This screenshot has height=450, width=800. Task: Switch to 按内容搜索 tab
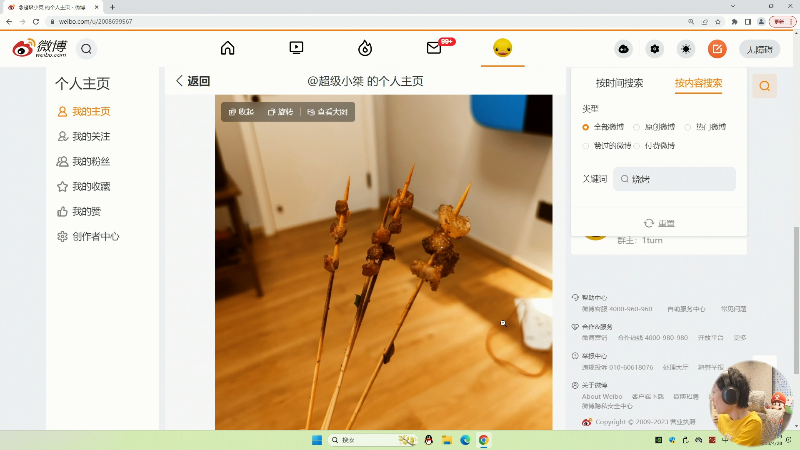click(x=698, y=83)
